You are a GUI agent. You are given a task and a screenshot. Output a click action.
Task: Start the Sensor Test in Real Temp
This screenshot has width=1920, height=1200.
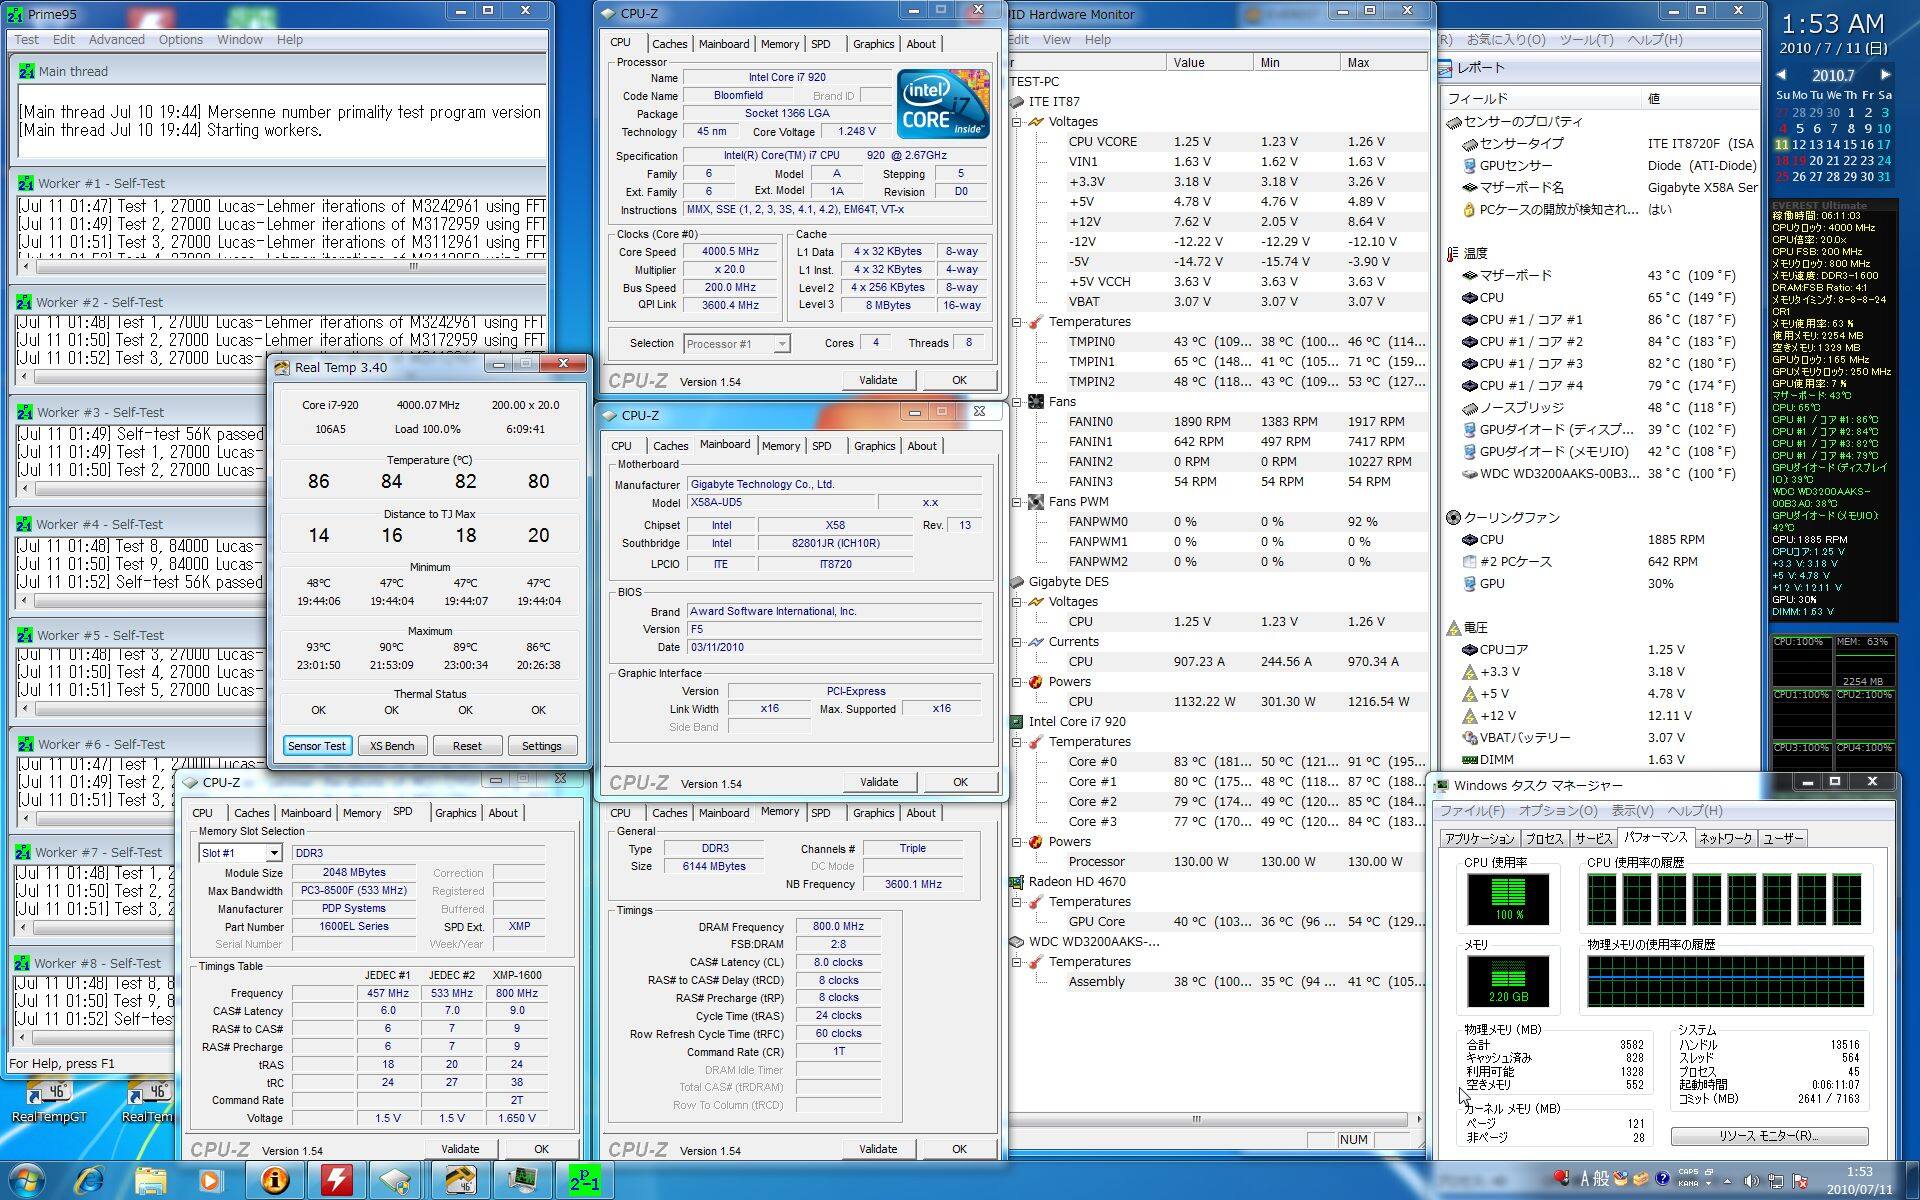[x=317, y=746]
